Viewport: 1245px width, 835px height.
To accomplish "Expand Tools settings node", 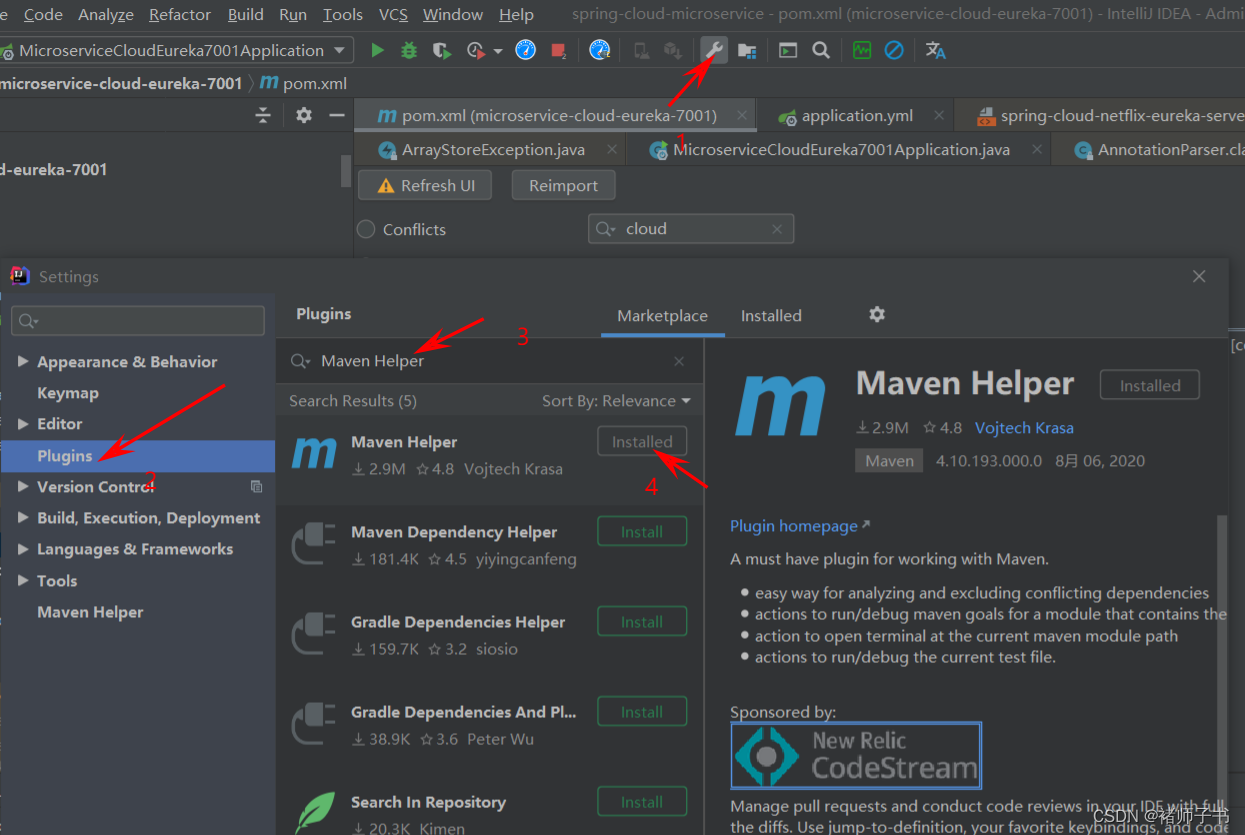I will click(x=23, y=580).
